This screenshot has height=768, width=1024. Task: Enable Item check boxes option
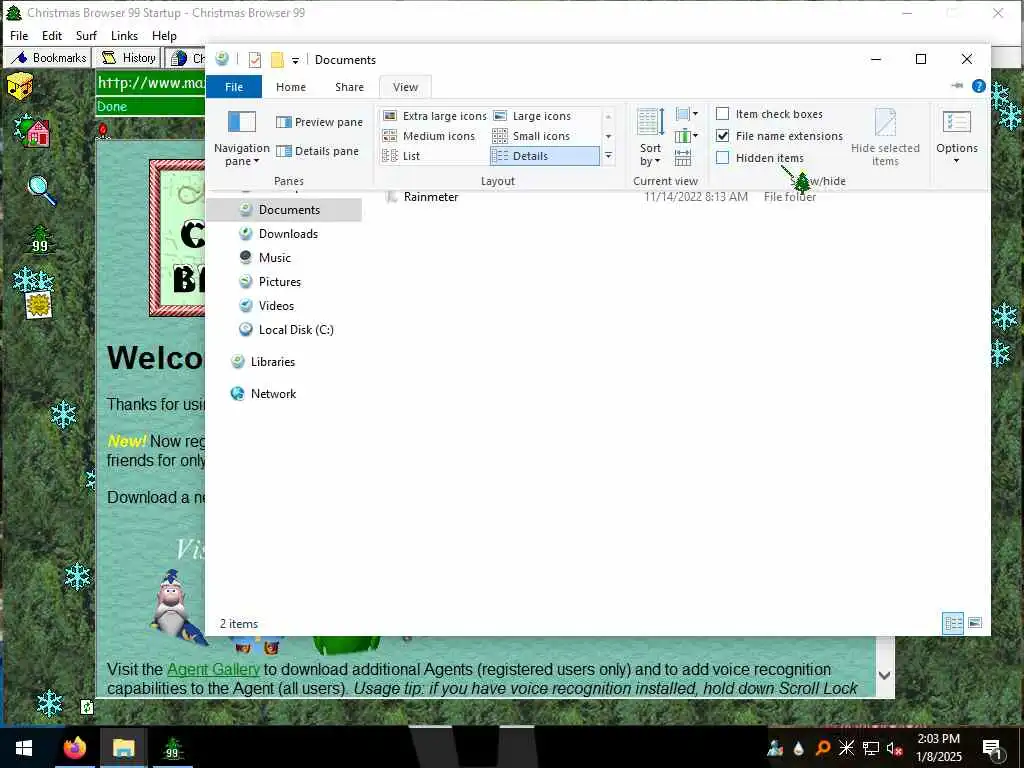point(769,114)
